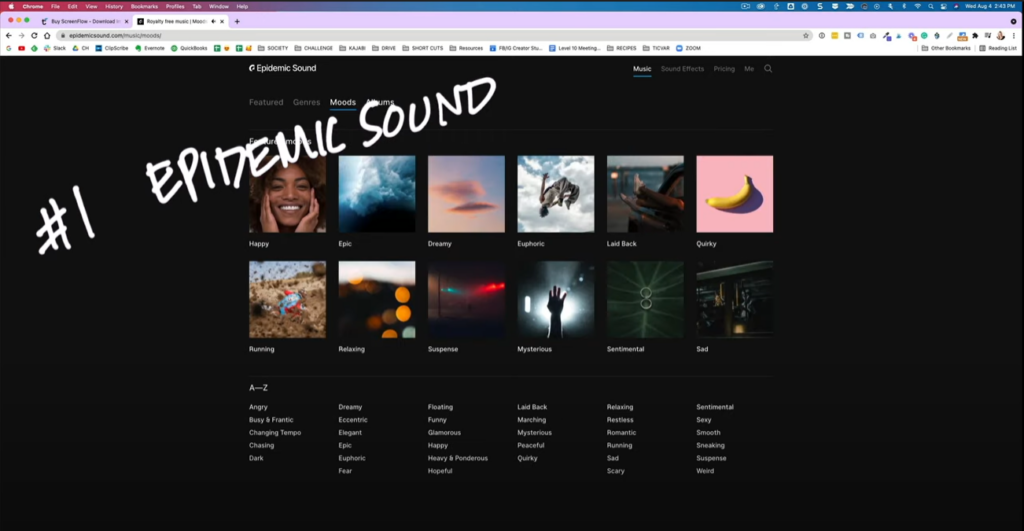Open the Evernote bookmark
This screenshot has width=1024, height=531.
tap(150, 48)
